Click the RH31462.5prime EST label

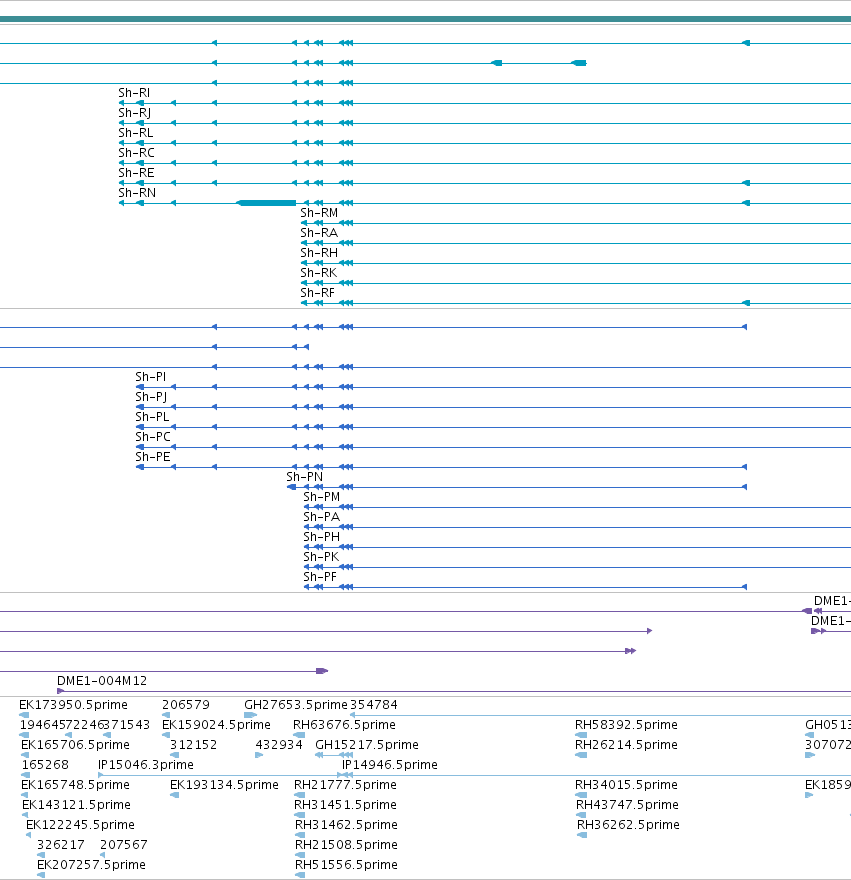(346, 825)
